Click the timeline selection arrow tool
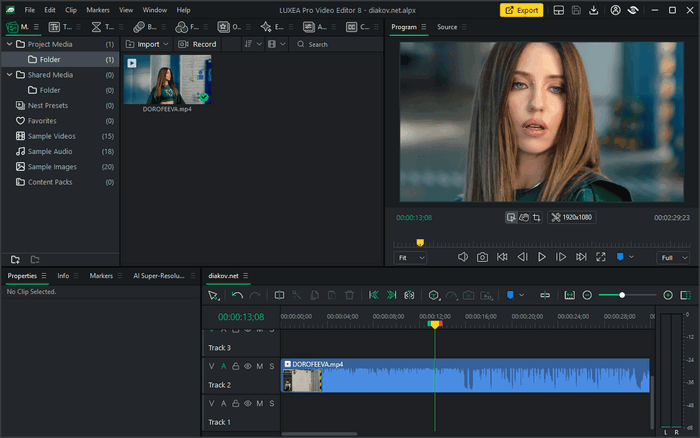Screen dimensions: 700x438 pos(213,295)
